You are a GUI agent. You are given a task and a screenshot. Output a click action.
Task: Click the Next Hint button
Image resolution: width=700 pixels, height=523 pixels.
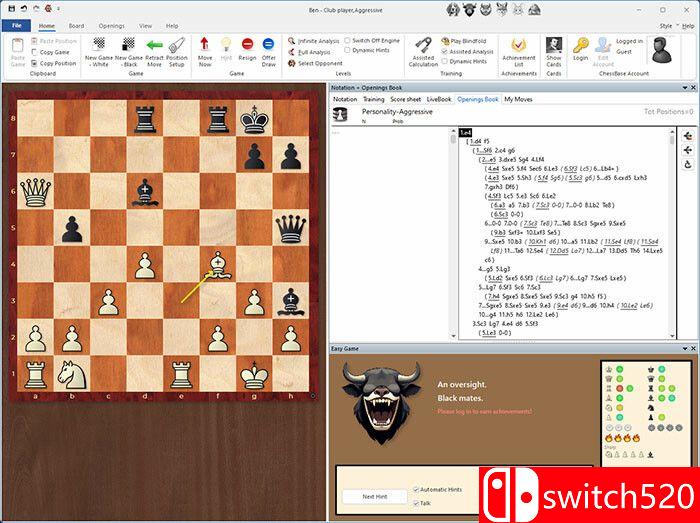tap(374, 497)
